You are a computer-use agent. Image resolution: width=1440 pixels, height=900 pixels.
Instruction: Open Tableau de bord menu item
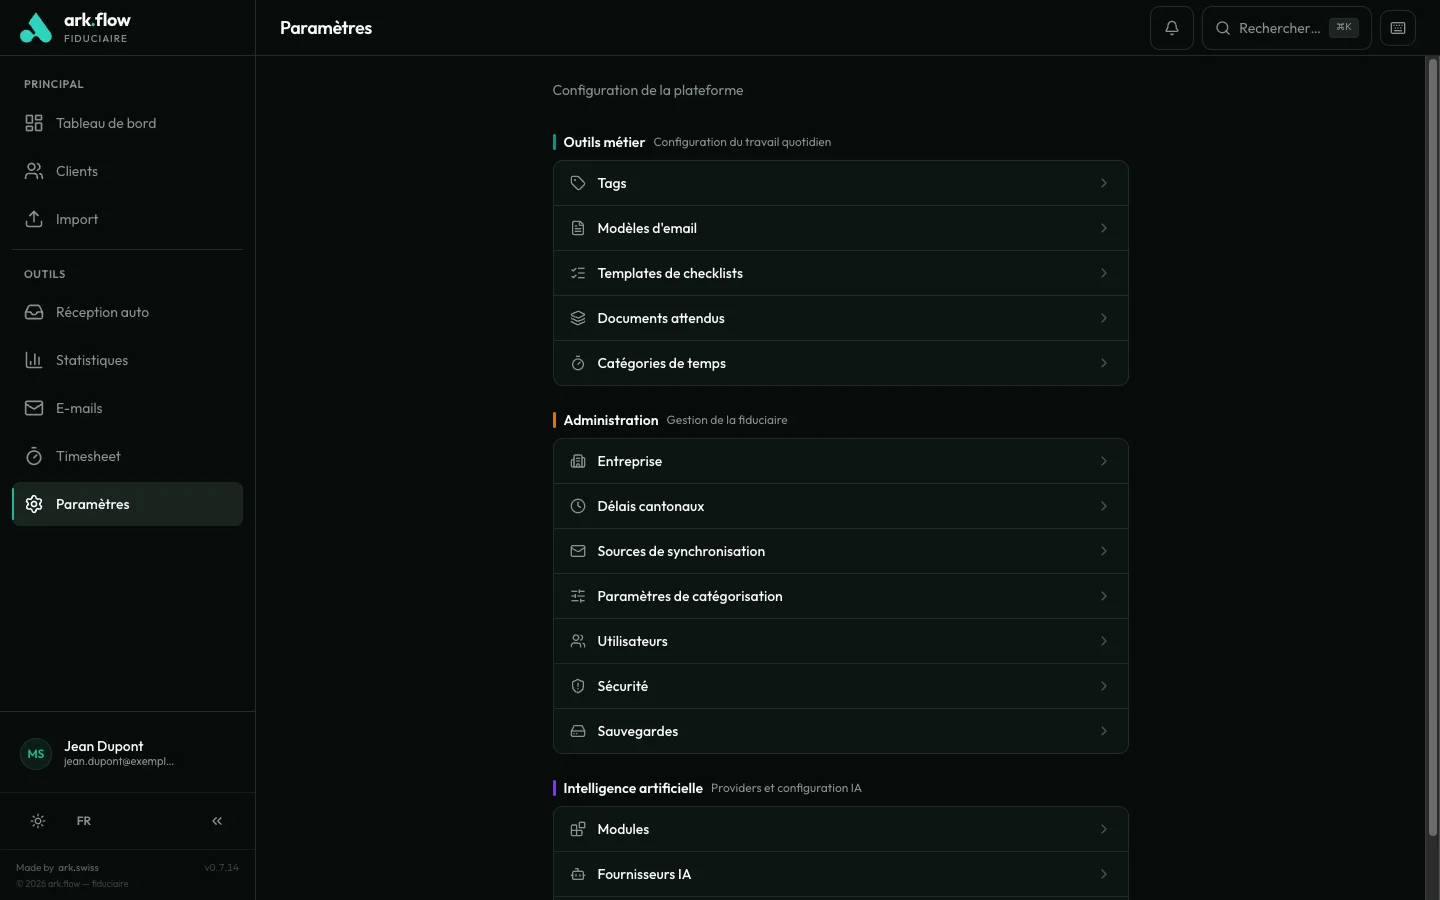point(127,123)
